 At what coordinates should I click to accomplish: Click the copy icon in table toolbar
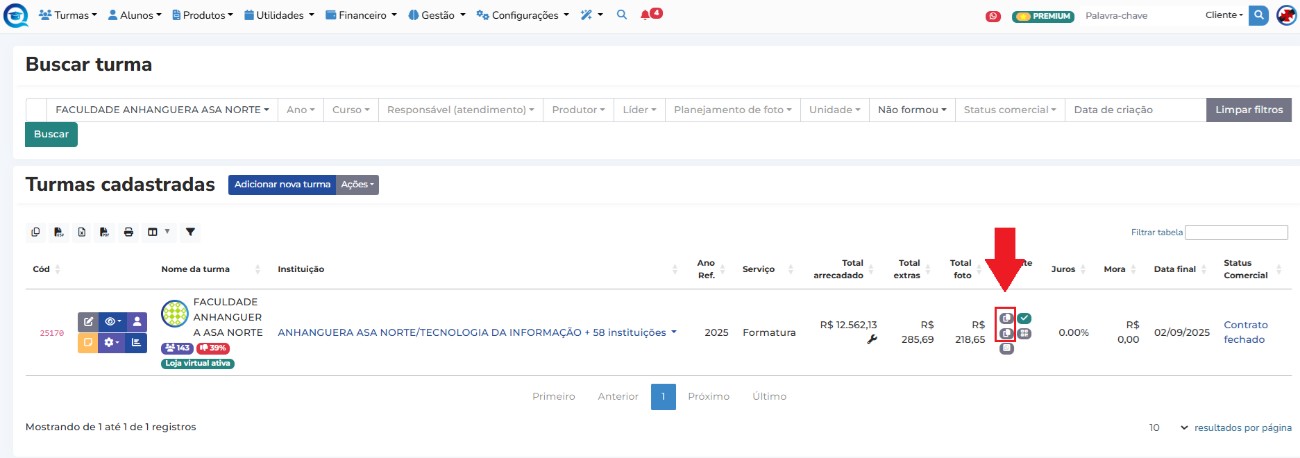point(36,232)
